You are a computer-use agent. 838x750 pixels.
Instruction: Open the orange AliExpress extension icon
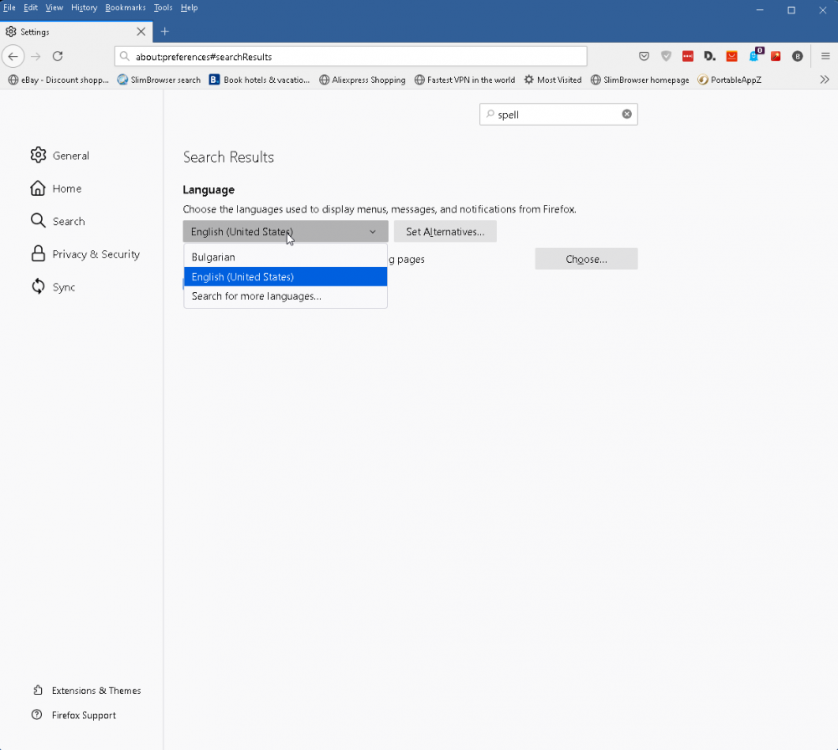tap(732, 56)
